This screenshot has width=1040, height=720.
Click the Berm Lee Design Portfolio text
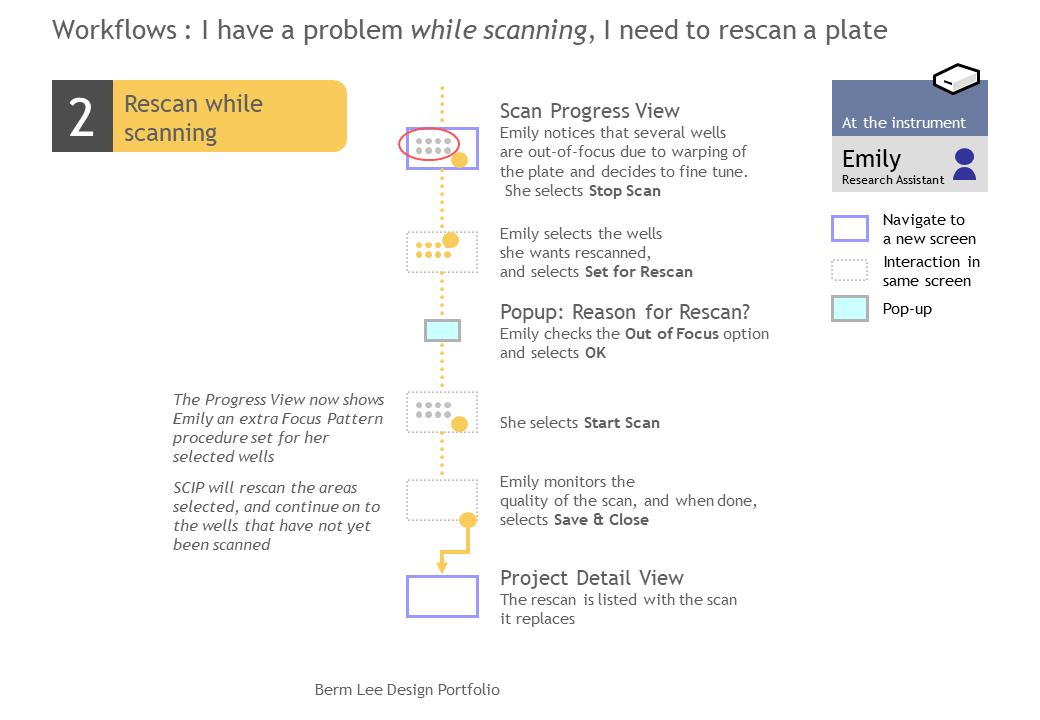coord(407,690)
